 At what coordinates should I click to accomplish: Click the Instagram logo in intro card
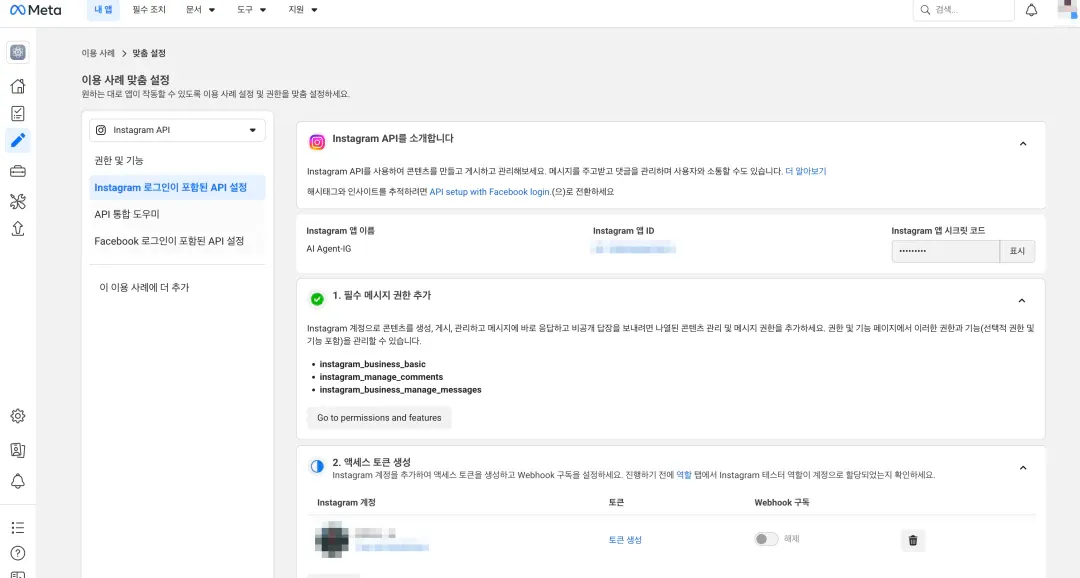point(317,142)
